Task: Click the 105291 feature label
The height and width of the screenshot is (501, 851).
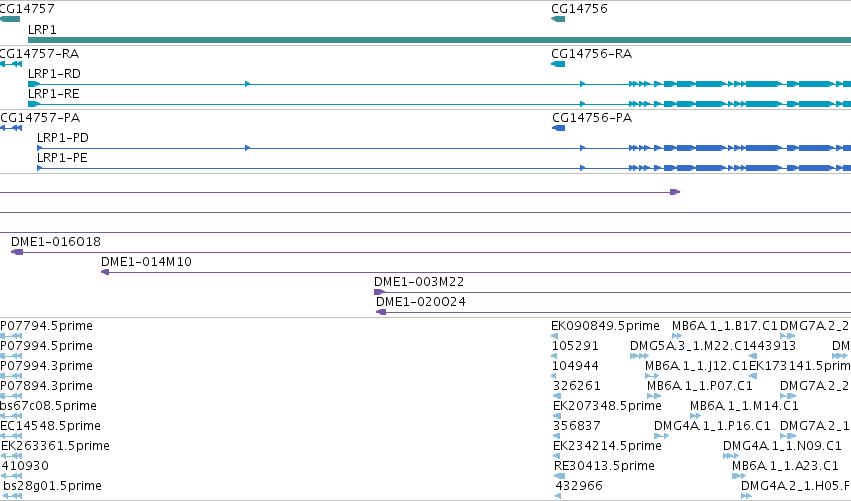Action: tap(575, 346)
